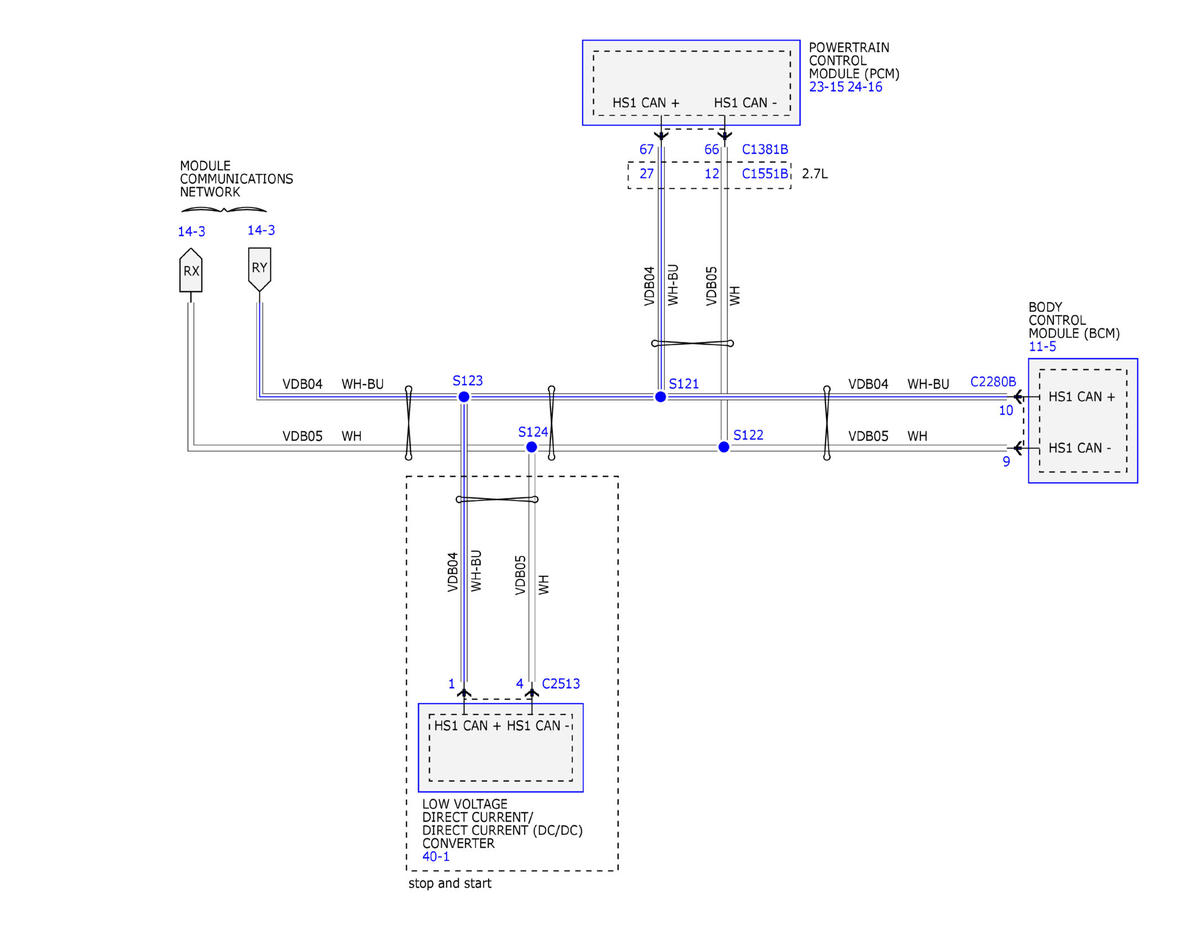Click the RY off-page connector symbol
This screenshot has width=1200, height=927.
(x=260, y=268)
